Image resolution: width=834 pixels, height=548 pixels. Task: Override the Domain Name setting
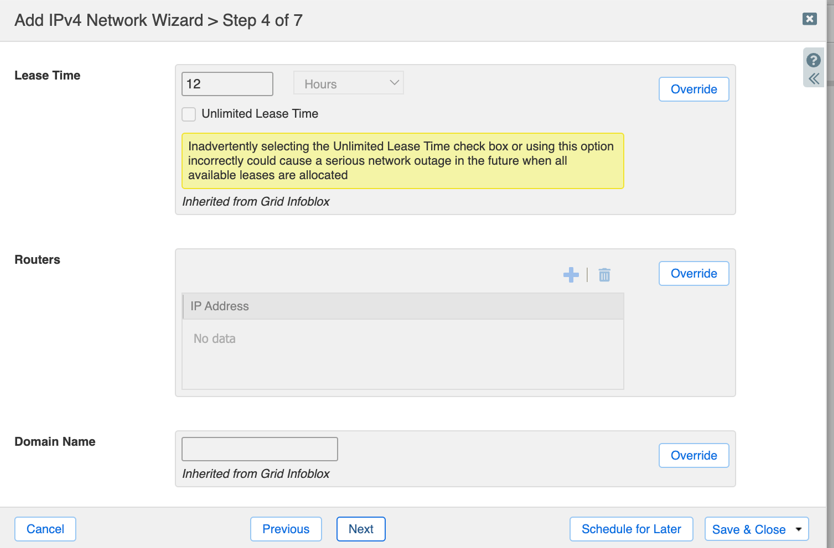pos(693,455)
